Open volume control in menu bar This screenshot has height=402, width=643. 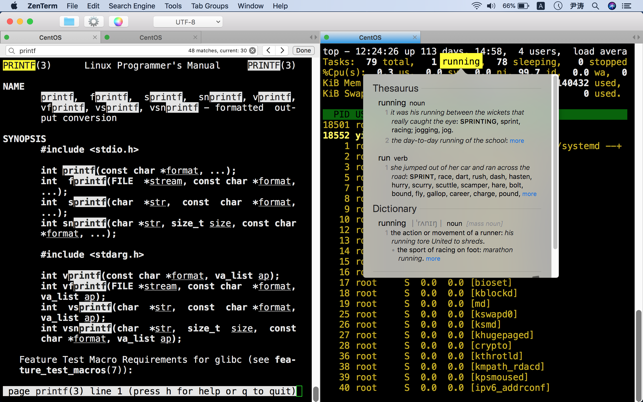tap(491, 6)
